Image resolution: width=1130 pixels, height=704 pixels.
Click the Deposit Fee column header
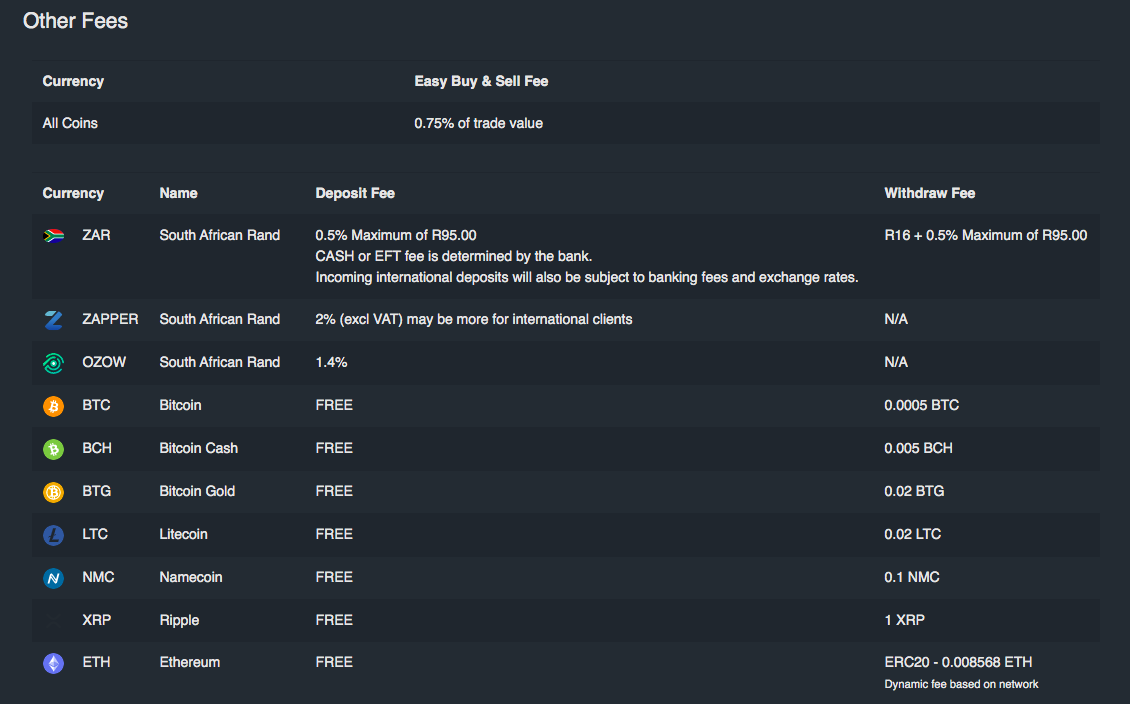355,193
